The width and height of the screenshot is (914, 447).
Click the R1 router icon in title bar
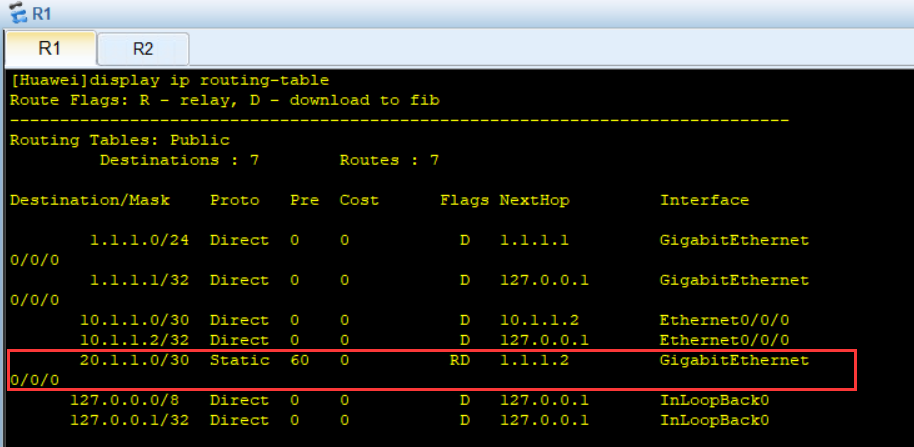click(x=19, y=13)
